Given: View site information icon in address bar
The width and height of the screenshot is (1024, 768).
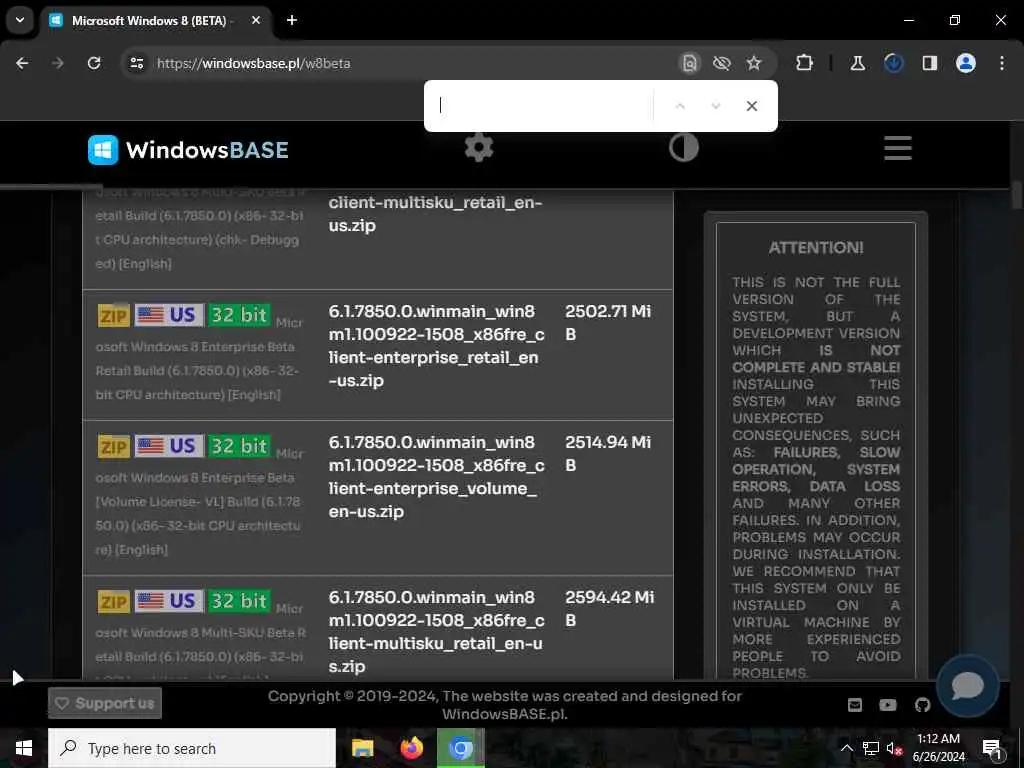Looking at the screenshot, I should point(137,63).
